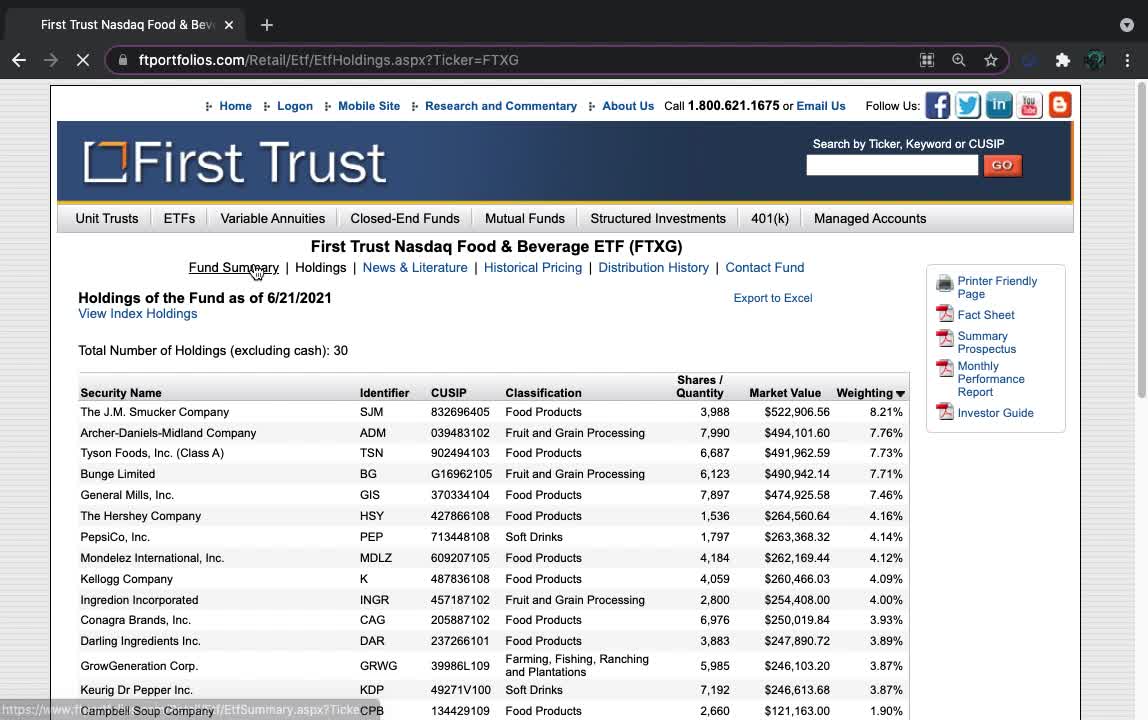
Task: Open the Managed Accounts menu
Action: tap(870, 218)
